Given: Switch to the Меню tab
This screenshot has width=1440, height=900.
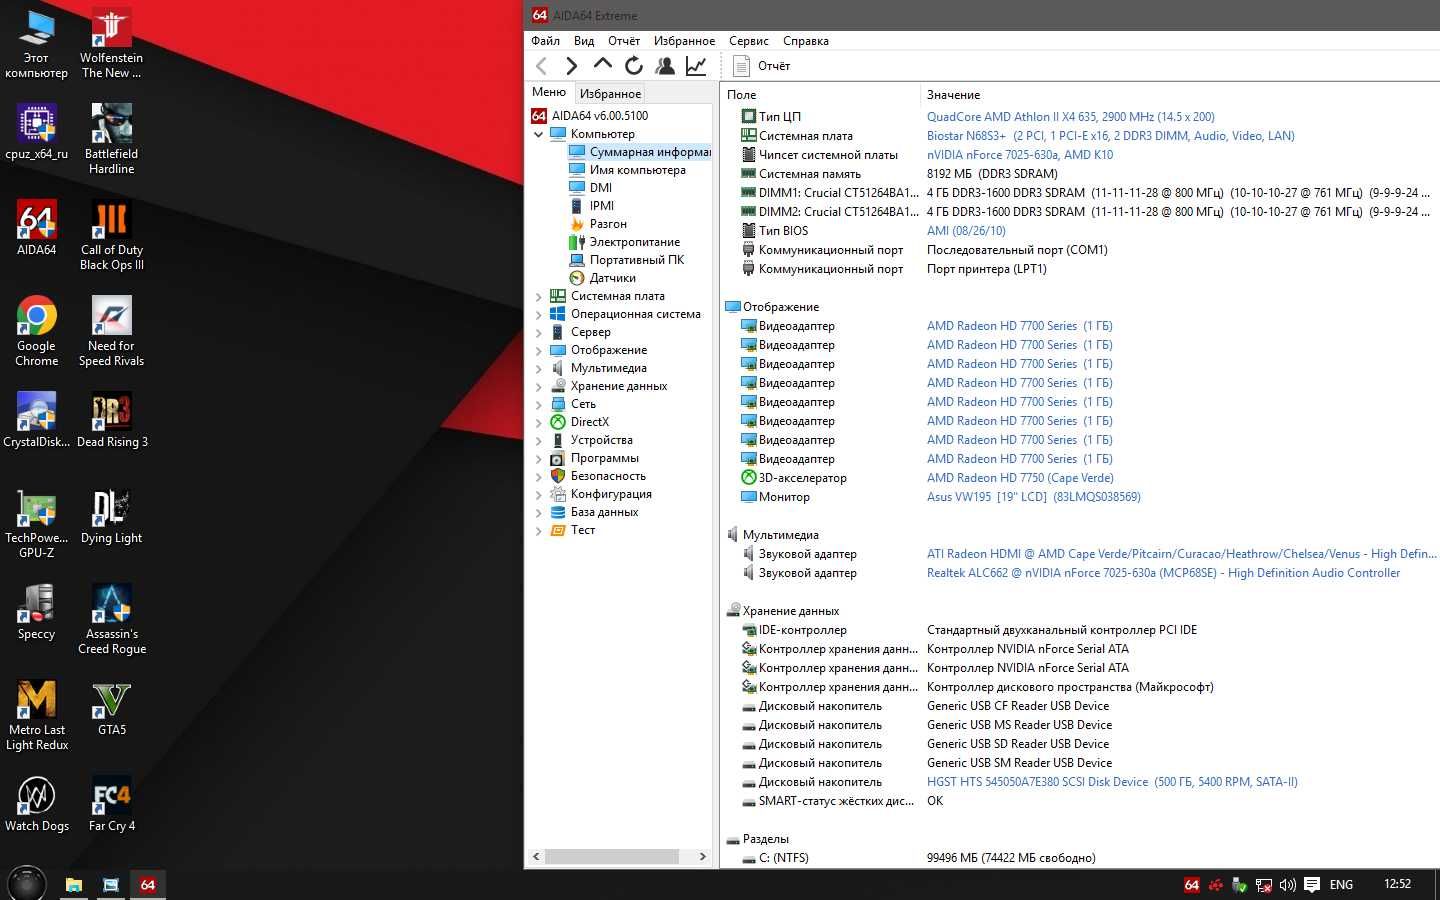Looking at the screenshot, I should click(x=549, y=92).
